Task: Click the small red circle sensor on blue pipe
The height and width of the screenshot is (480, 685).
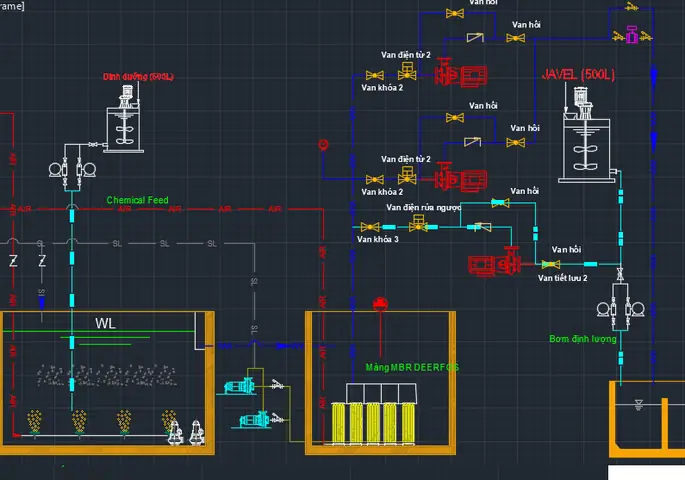Action: [x=323, y=145]
